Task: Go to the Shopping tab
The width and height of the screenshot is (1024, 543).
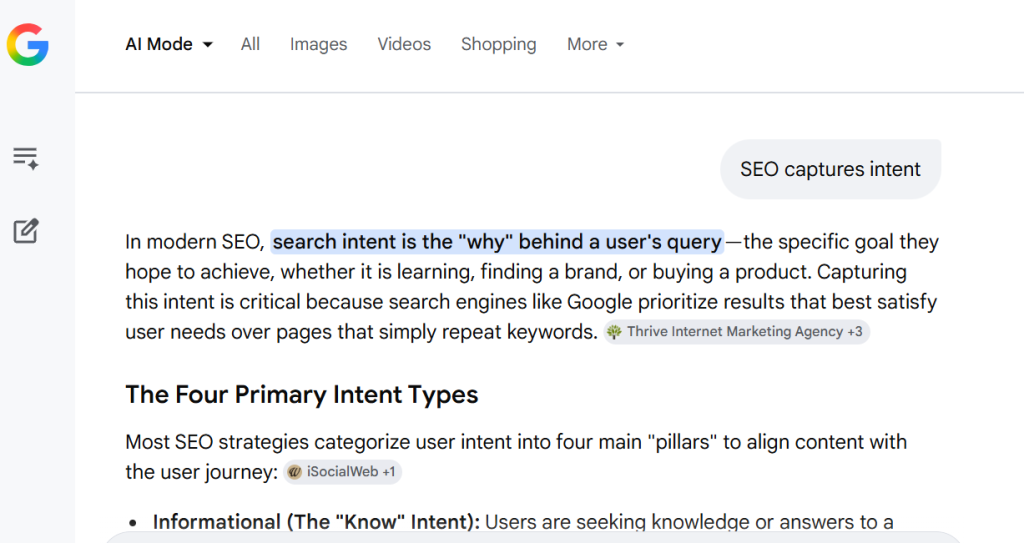Action: pyautogui.click(x=498, y=44)
